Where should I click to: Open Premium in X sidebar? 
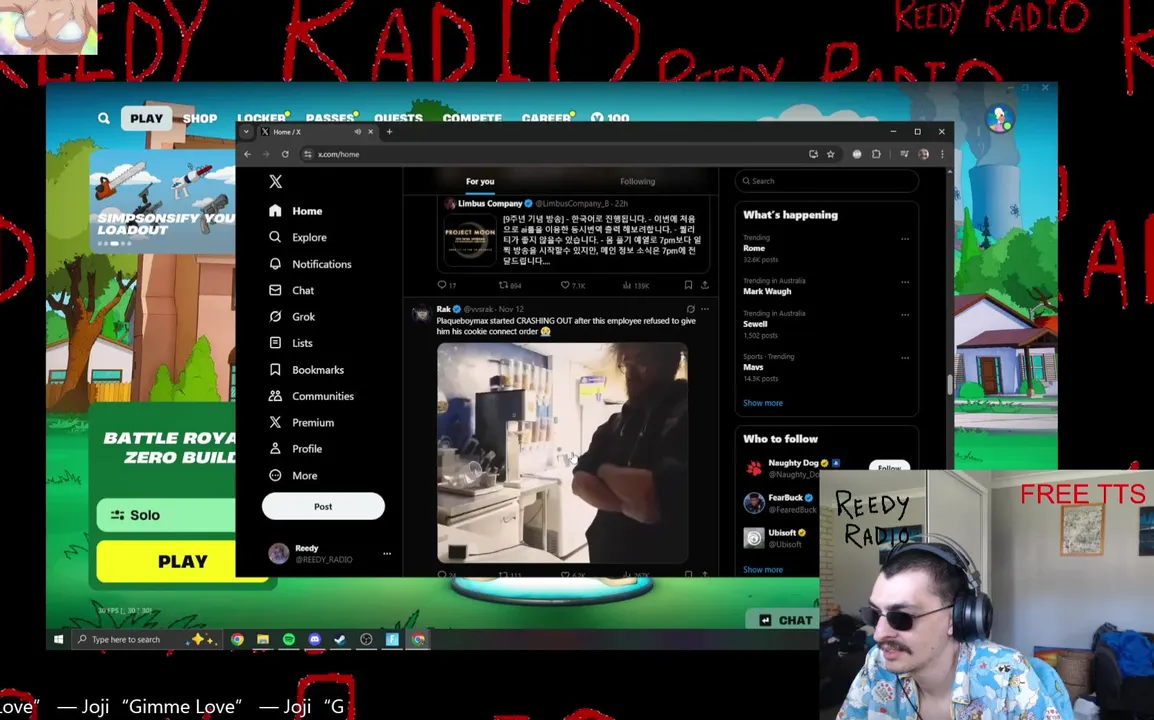pos(302,423)
